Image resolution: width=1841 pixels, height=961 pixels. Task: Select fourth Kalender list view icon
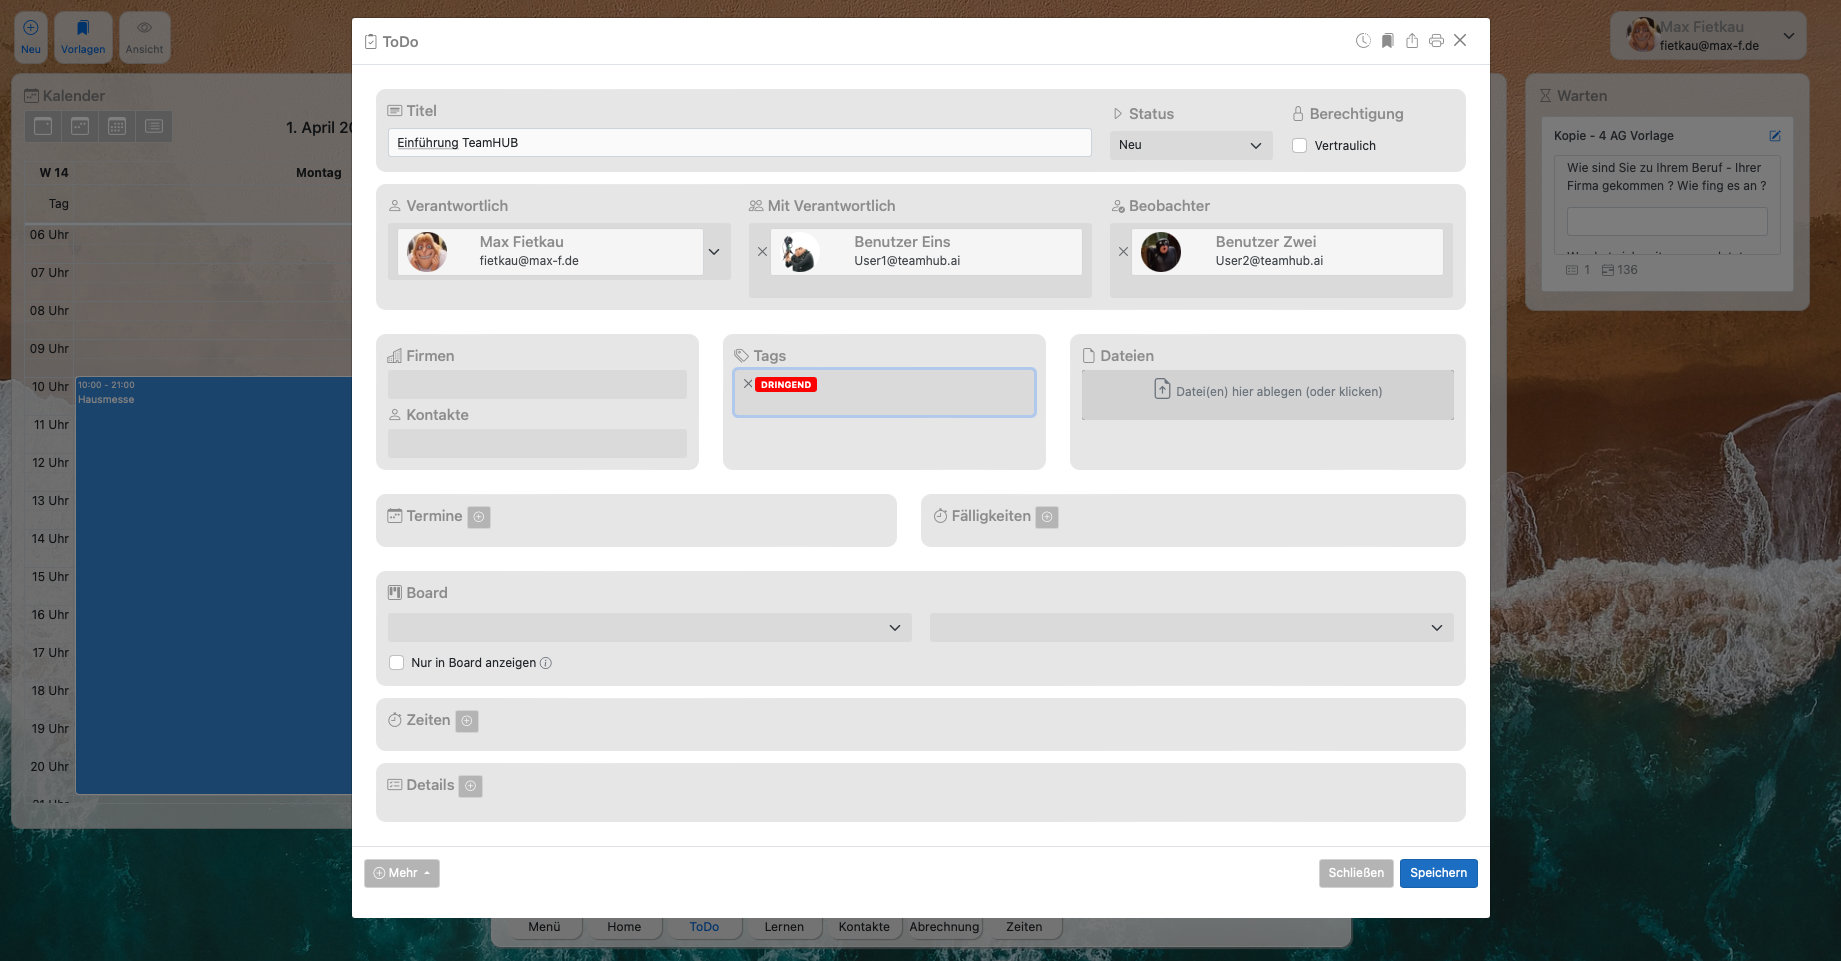[154, 126]
